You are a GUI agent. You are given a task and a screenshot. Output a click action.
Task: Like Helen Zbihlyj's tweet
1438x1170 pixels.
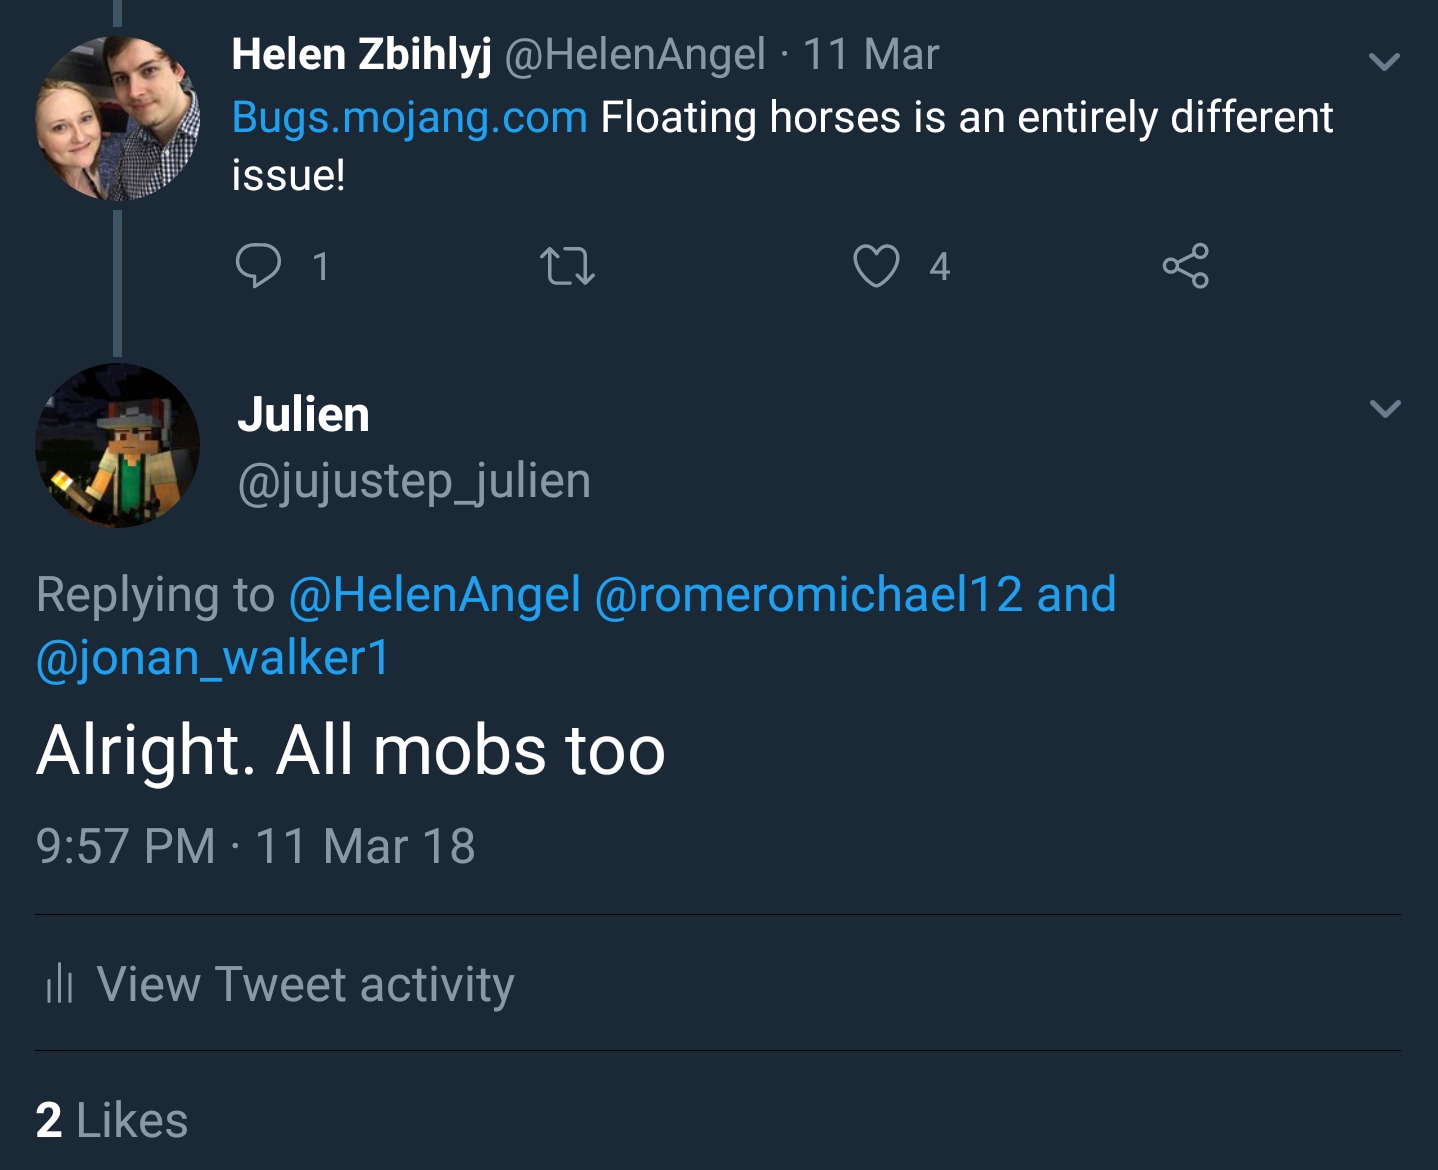pos(876,266)
